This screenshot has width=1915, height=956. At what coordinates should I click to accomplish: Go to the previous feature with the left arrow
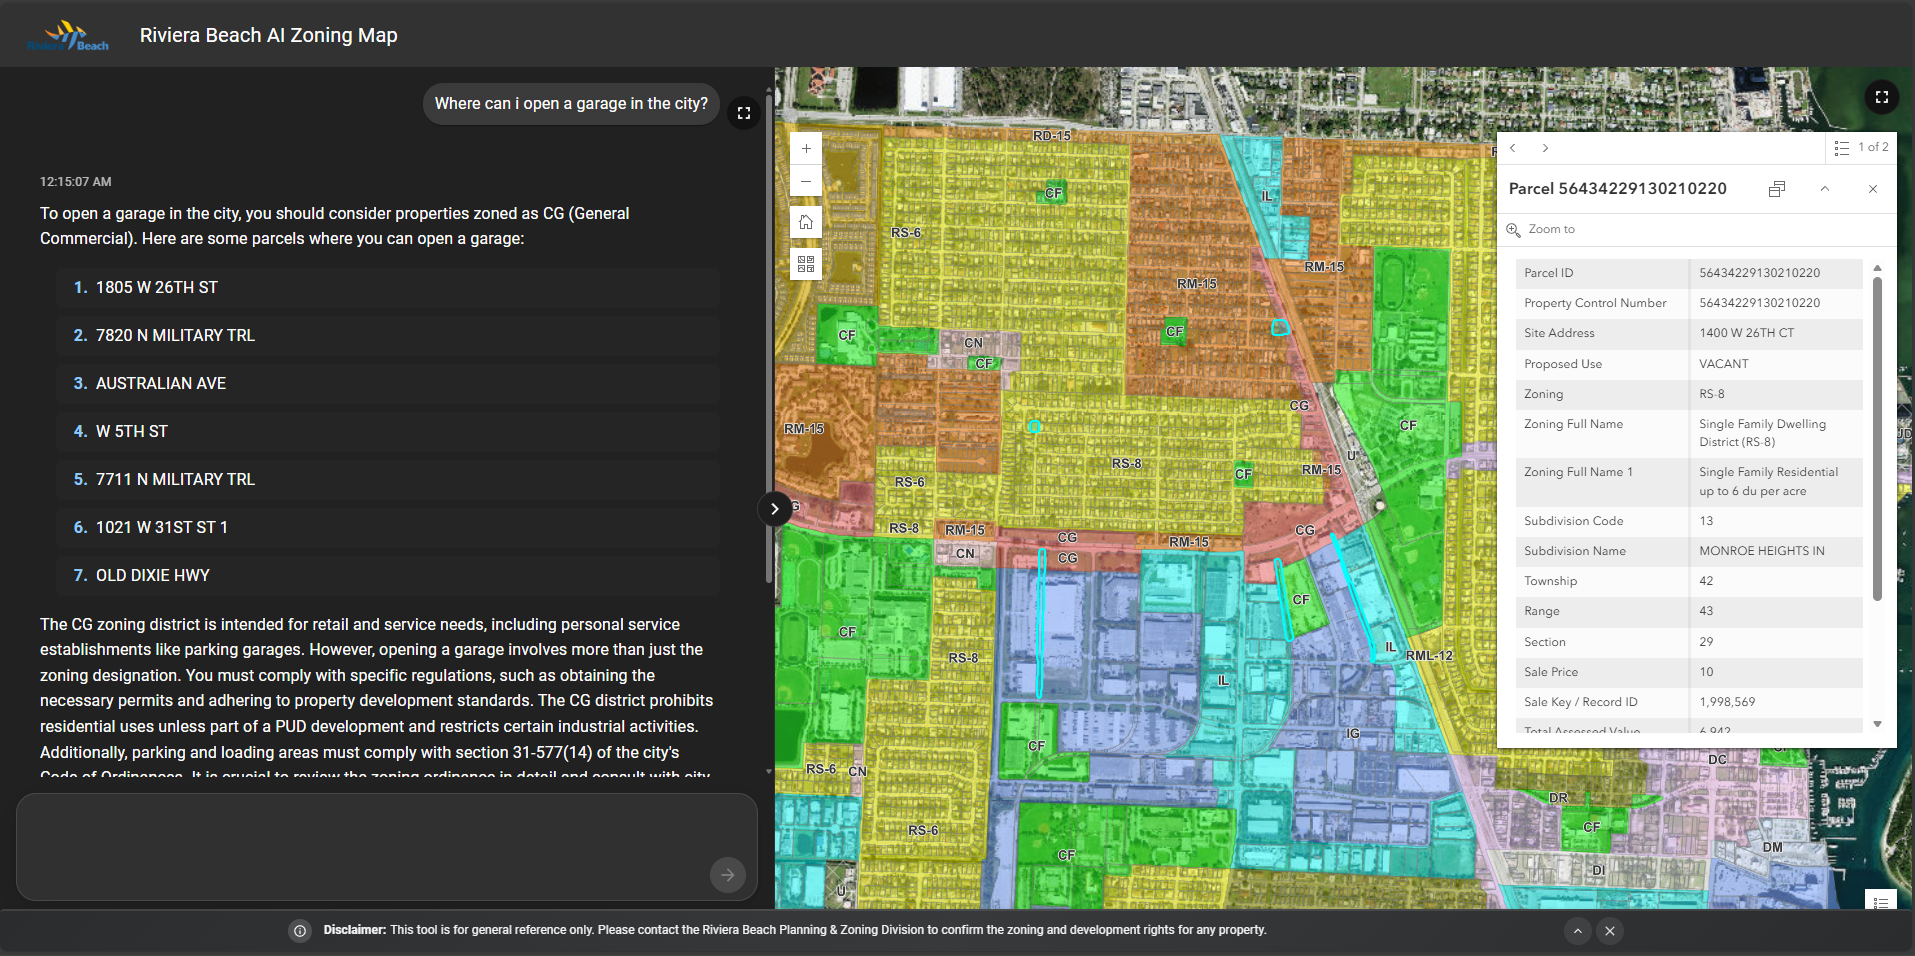1513,147
